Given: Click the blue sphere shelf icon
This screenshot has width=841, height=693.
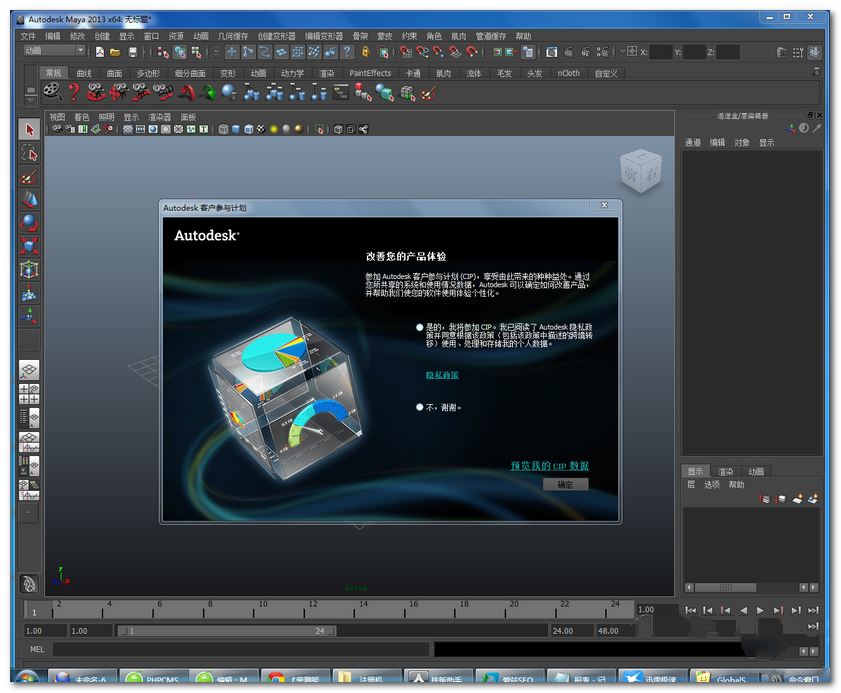Looking at the screenshot, I should tap(229, 92).
